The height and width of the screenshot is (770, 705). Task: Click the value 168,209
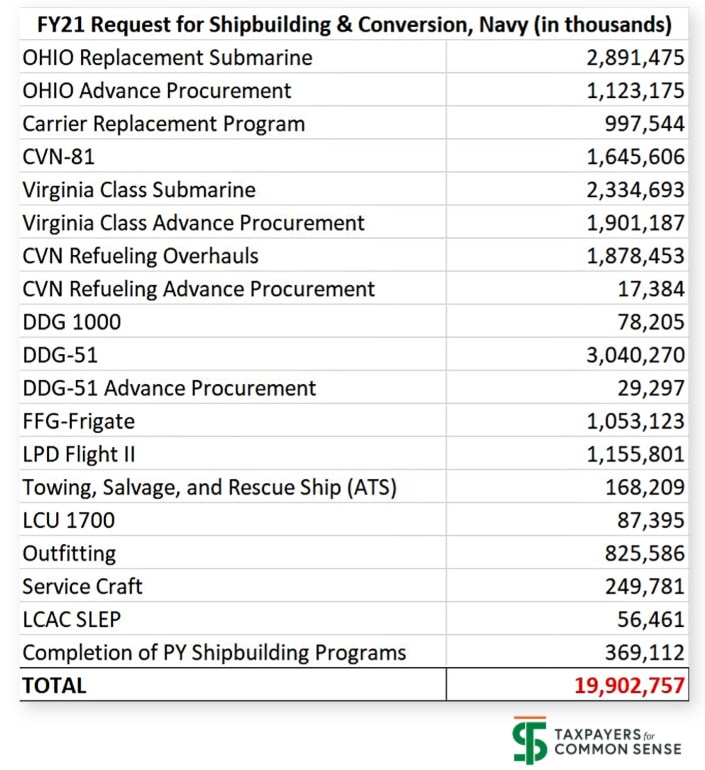point(644,487)
